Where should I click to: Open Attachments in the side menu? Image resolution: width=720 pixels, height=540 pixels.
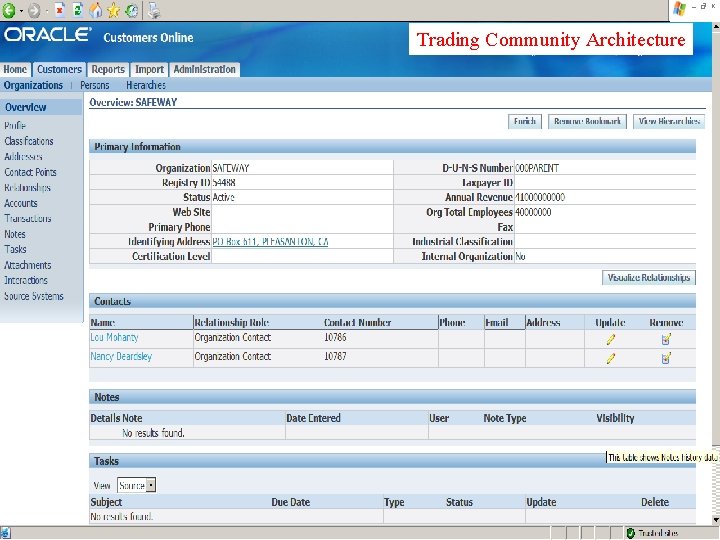pyautogui.click(x=28, y=265)
